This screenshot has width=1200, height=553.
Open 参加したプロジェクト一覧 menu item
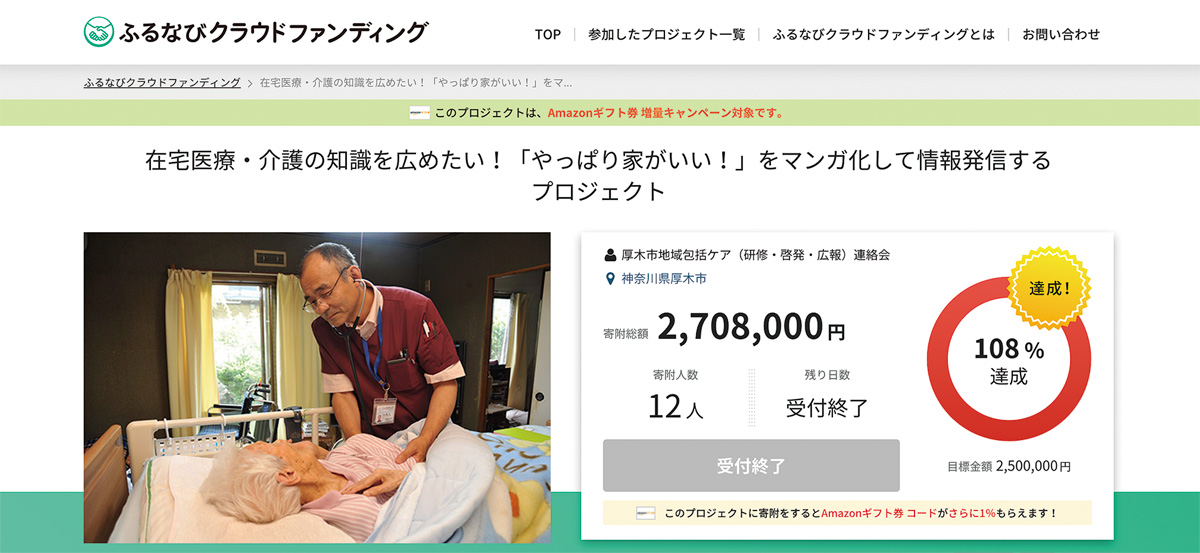coord(667,34)
